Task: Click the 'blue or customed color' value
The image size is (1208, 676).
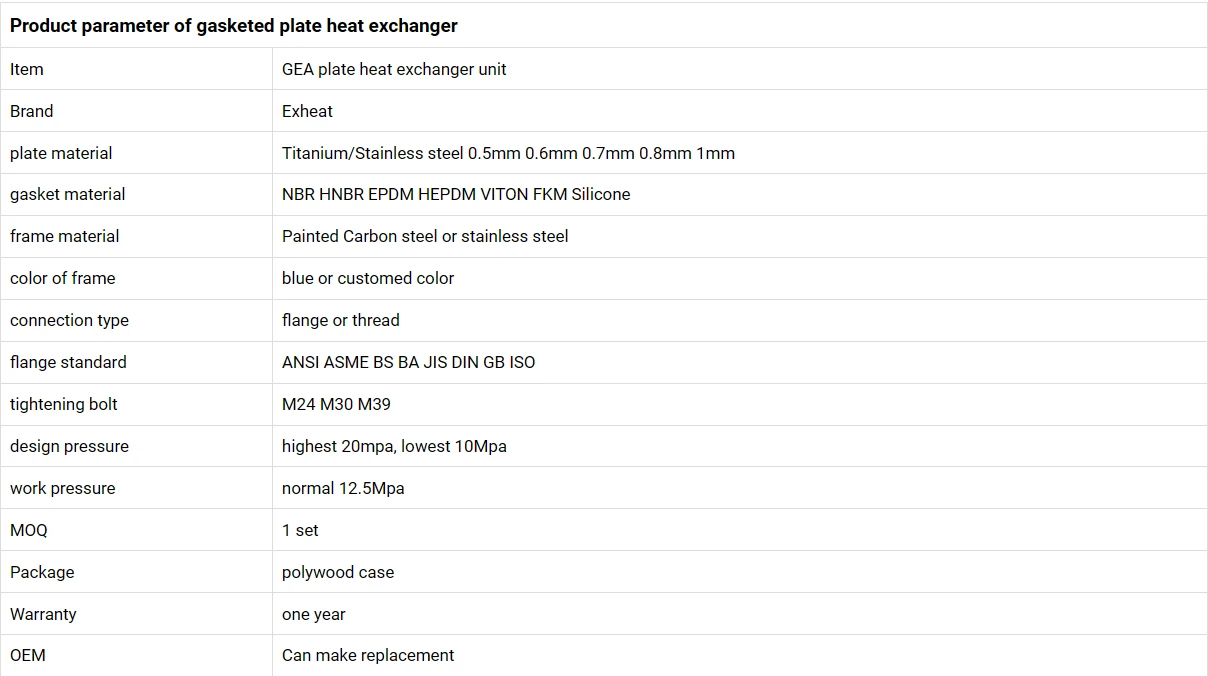Action: pos(368,278)
